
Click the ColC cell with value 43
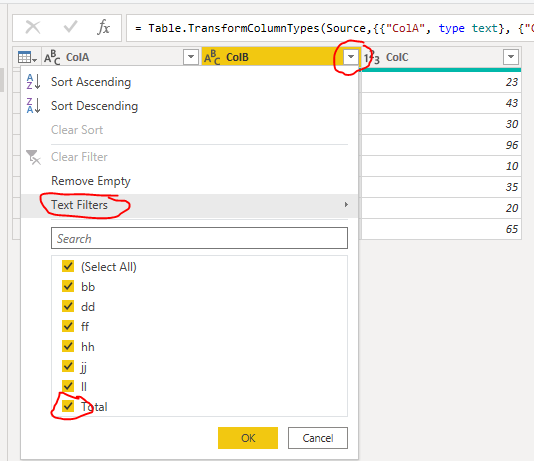click(441, 103)
